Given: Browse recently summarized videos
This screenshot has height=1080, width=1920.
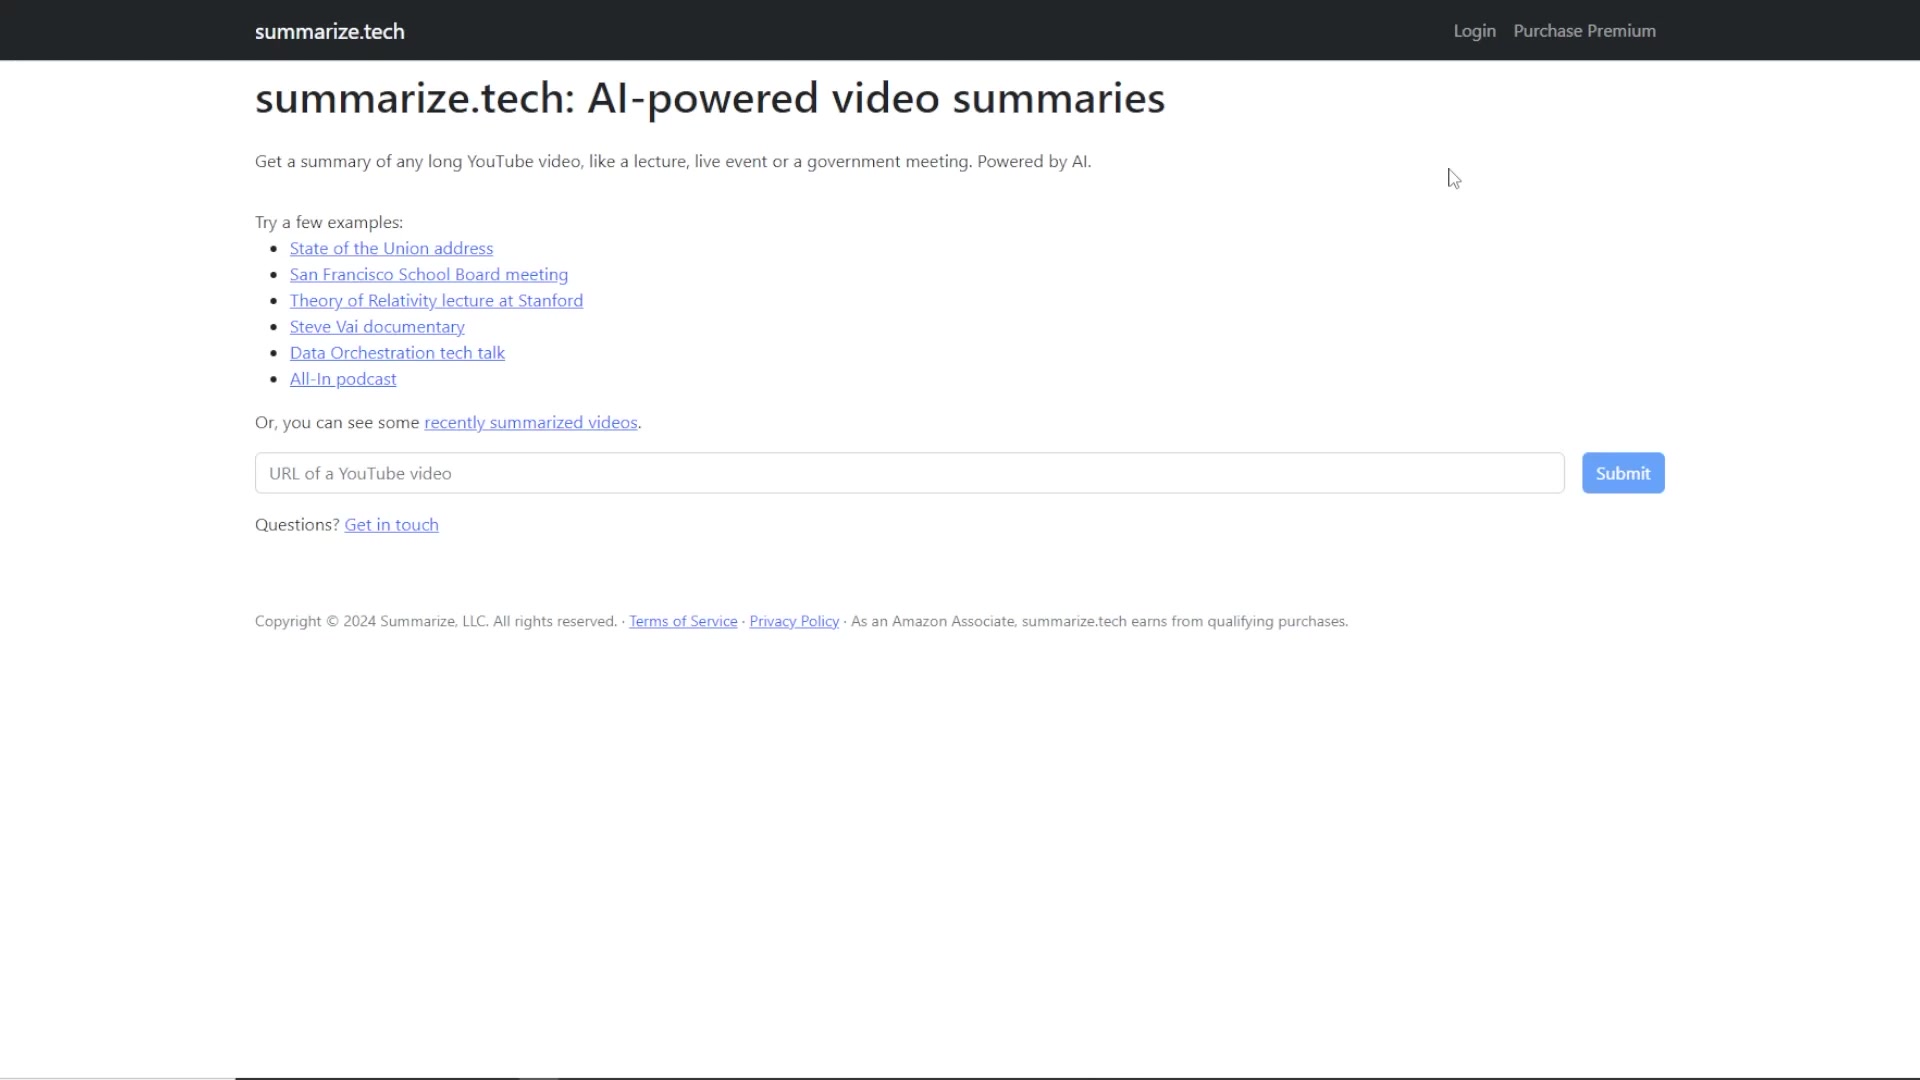Looking at the screenshot, I should tap(531, 422).
